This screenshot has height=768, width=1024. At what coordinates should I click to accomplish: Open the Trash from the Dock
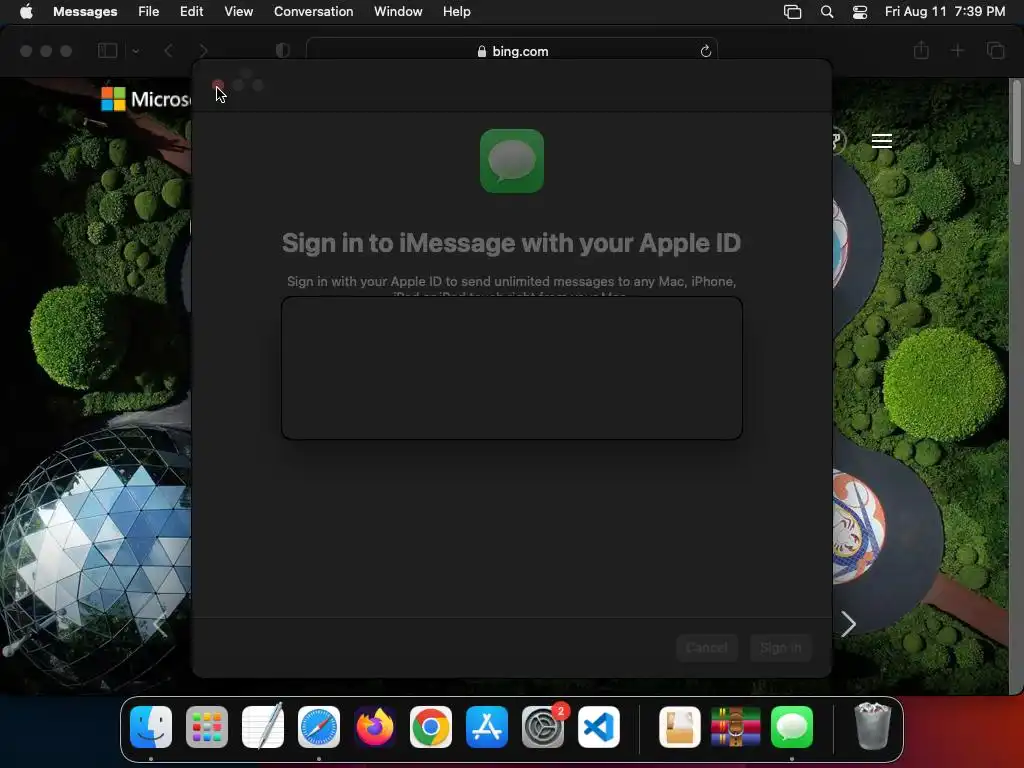click(x=872, y=727)
